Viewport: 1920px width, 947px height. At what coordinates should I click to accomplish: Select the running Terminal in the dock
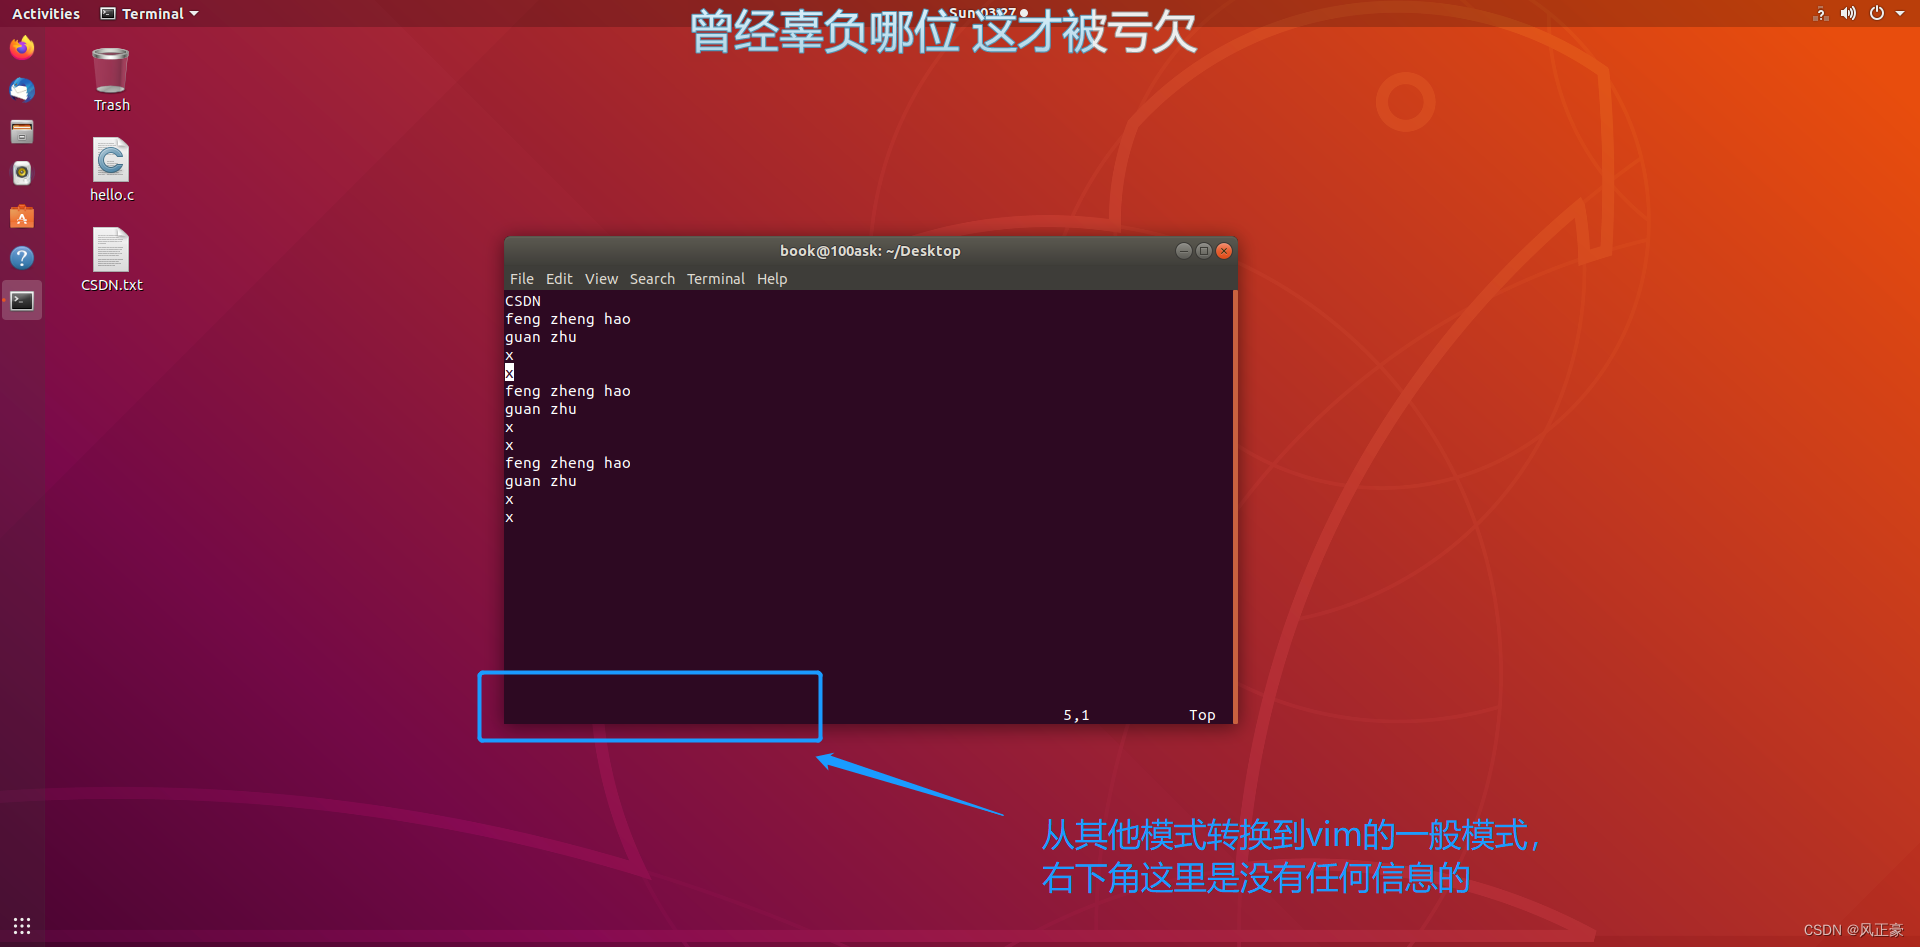[x=21, y=300]
